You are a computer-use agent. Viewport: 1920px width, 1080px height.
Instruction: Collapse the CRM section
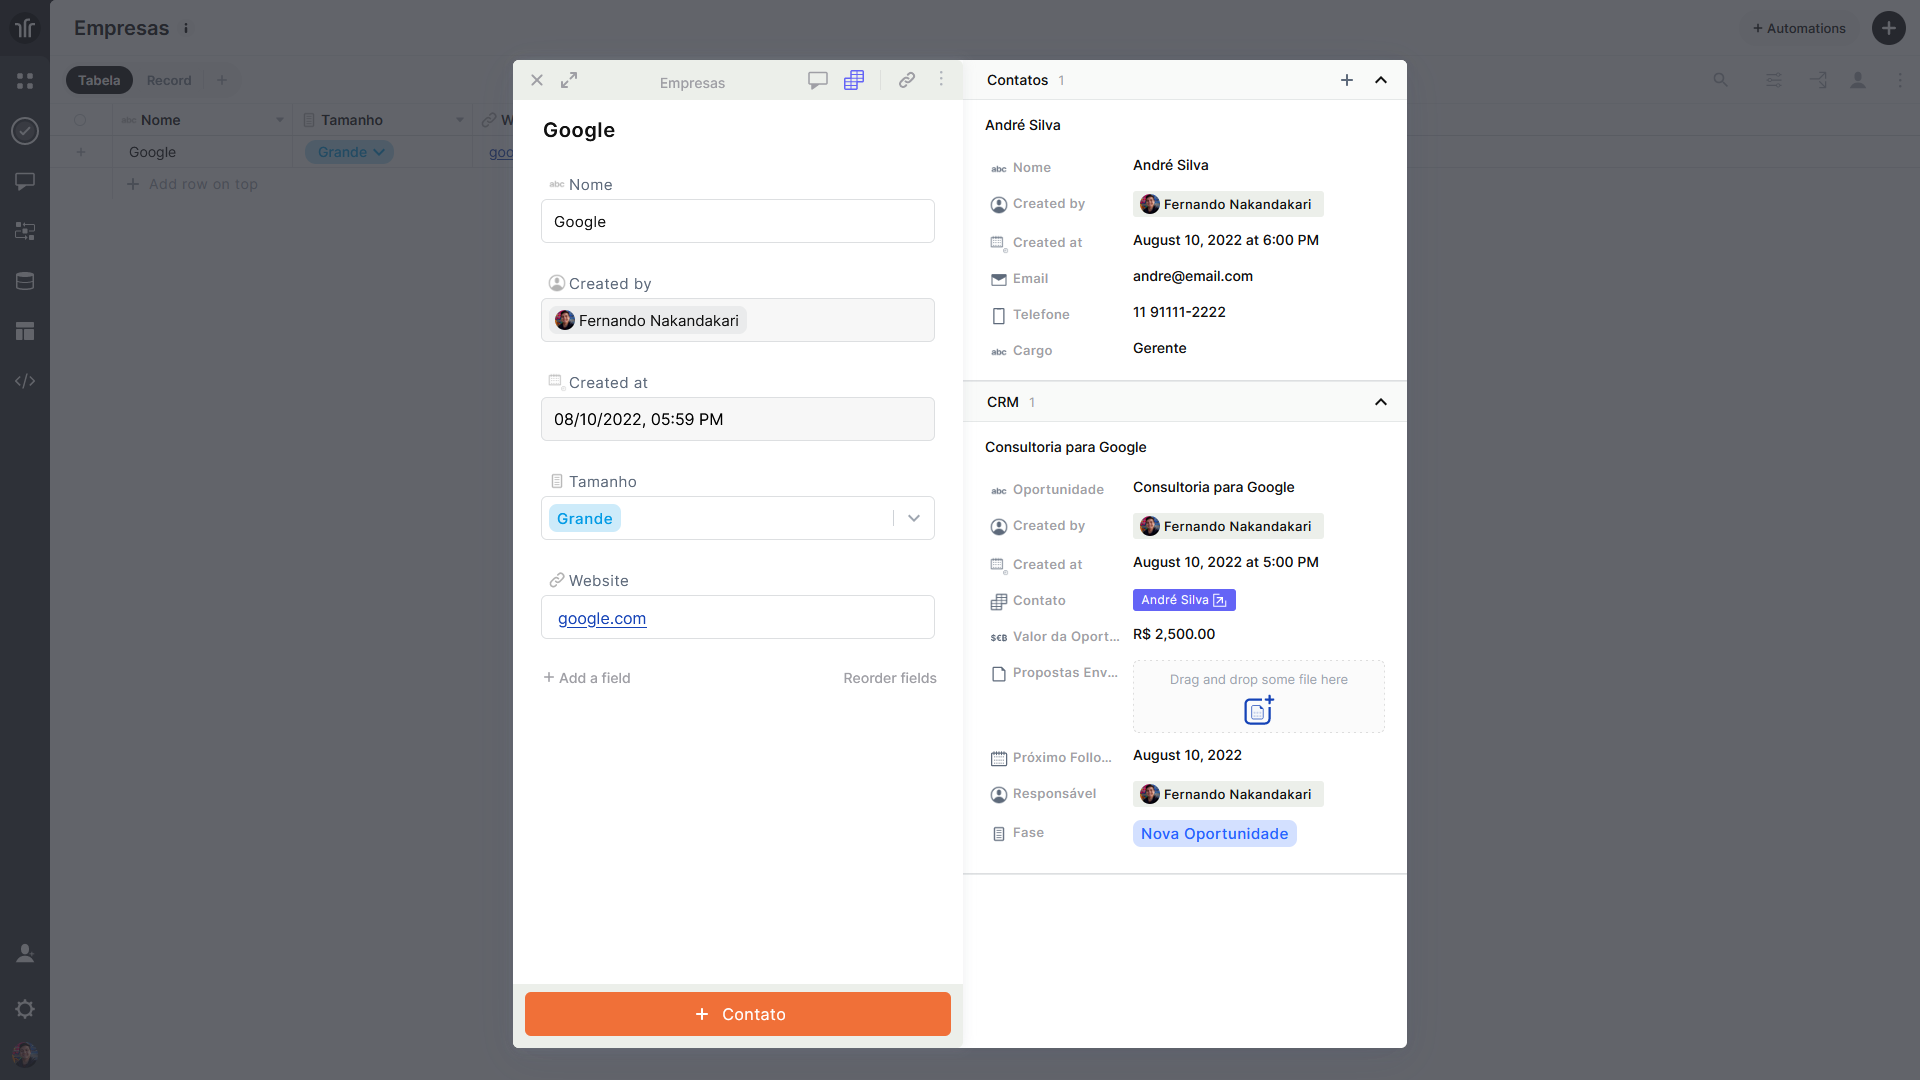[x=1381, y=402]
